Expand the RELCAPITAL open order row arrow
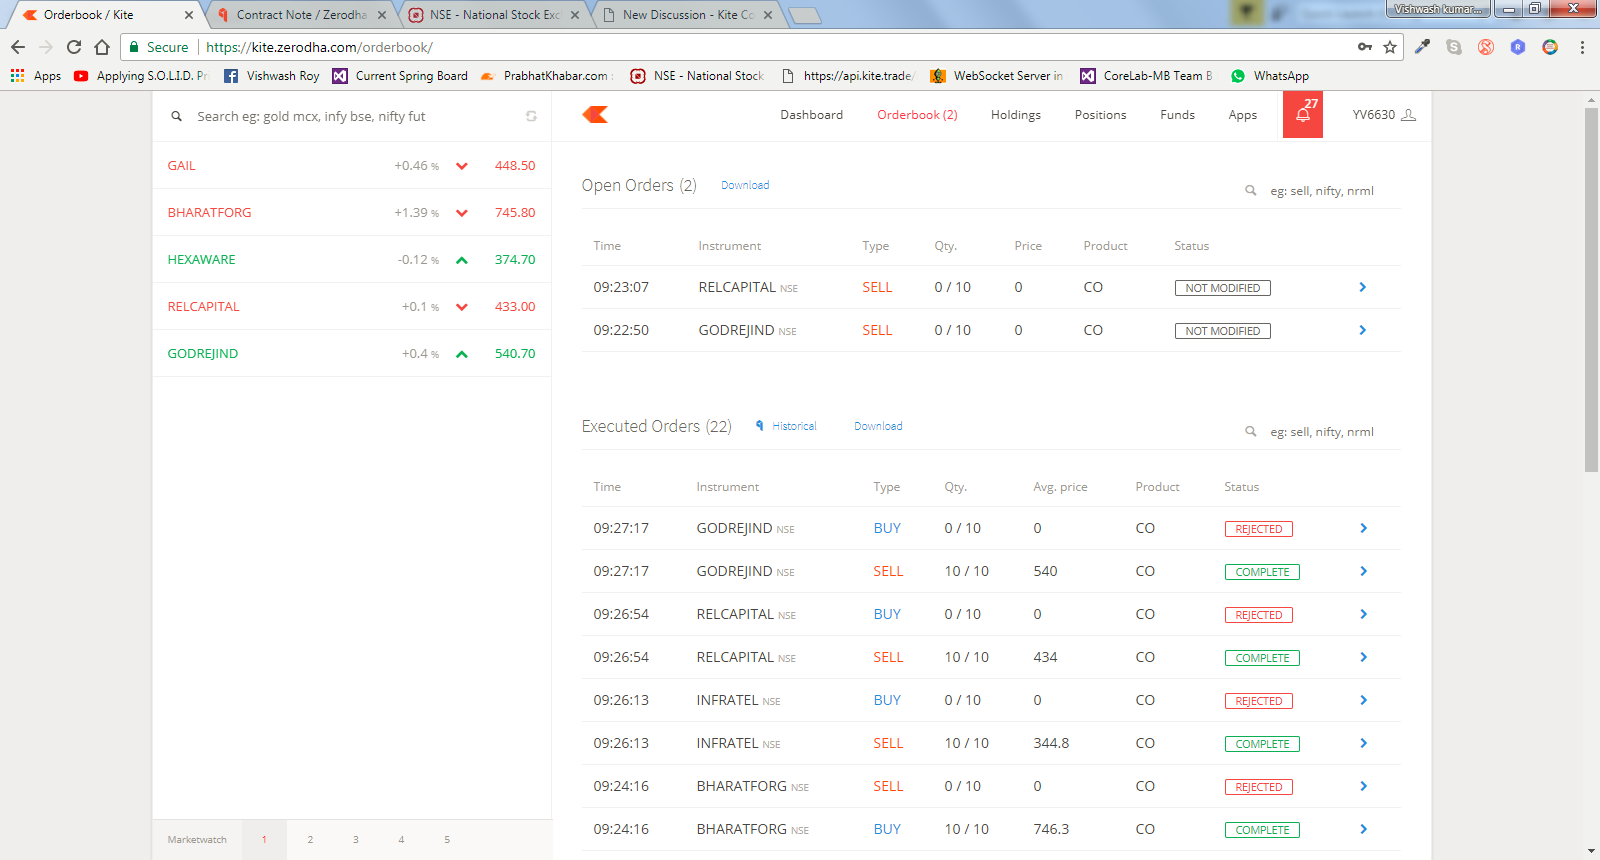 (x=1362, y=287)
